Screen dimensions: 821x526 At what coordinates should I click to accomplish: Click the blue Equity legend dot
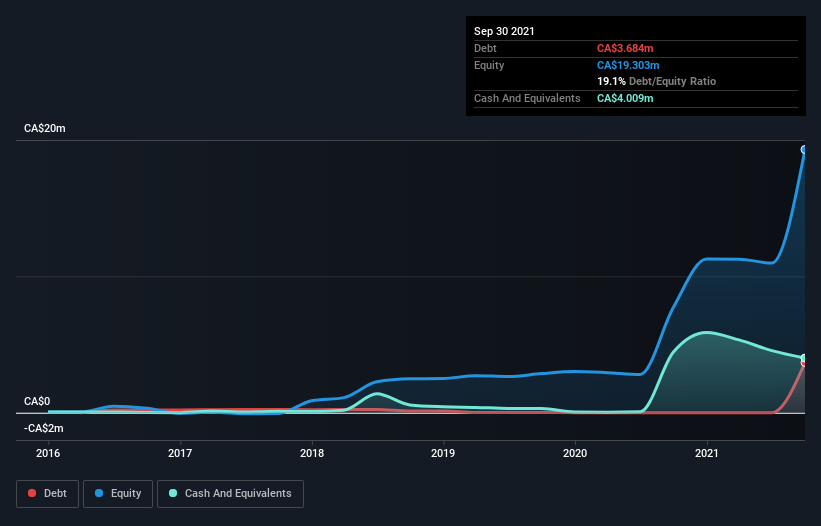[99, 493]
